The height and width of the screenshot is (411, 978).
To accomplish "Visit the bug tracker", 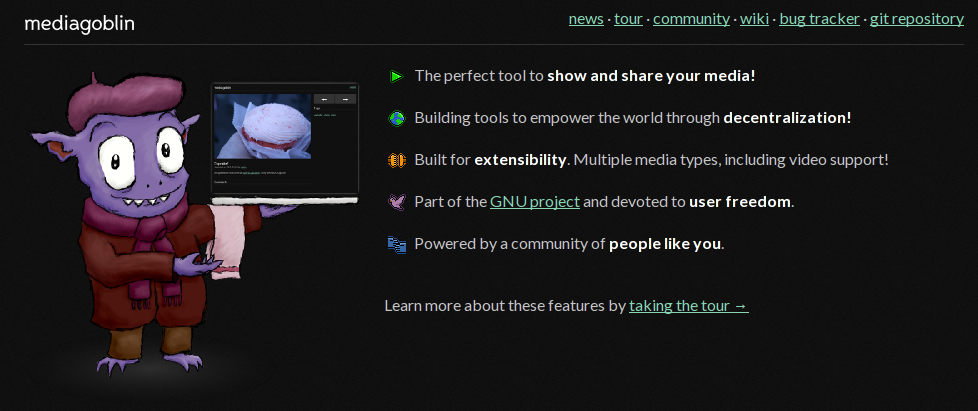I will click(x=820, y=19).
